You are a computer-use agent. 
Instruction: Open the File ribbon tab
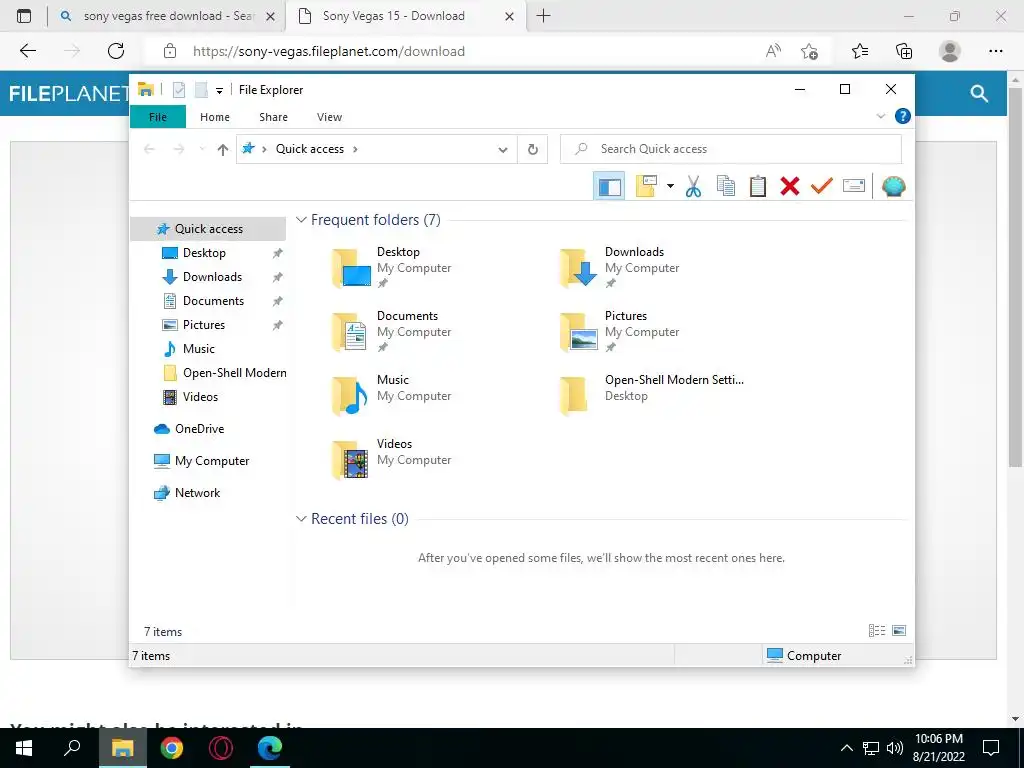157,117
